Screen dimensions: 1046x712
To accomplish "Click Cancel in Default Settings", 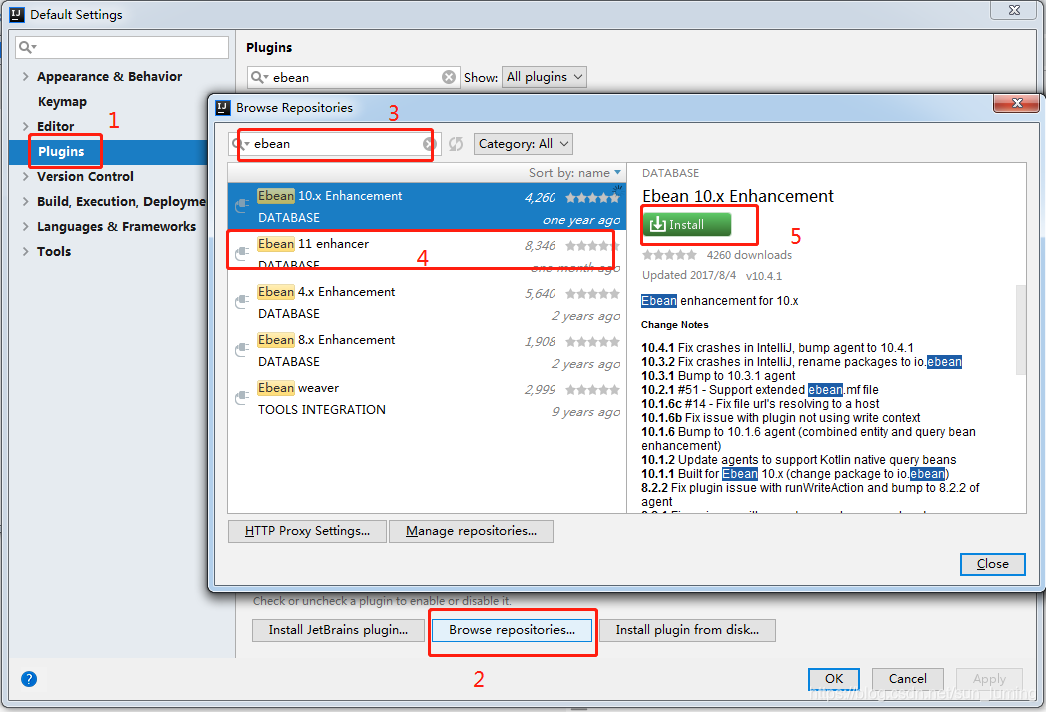I will coord(907,679).
